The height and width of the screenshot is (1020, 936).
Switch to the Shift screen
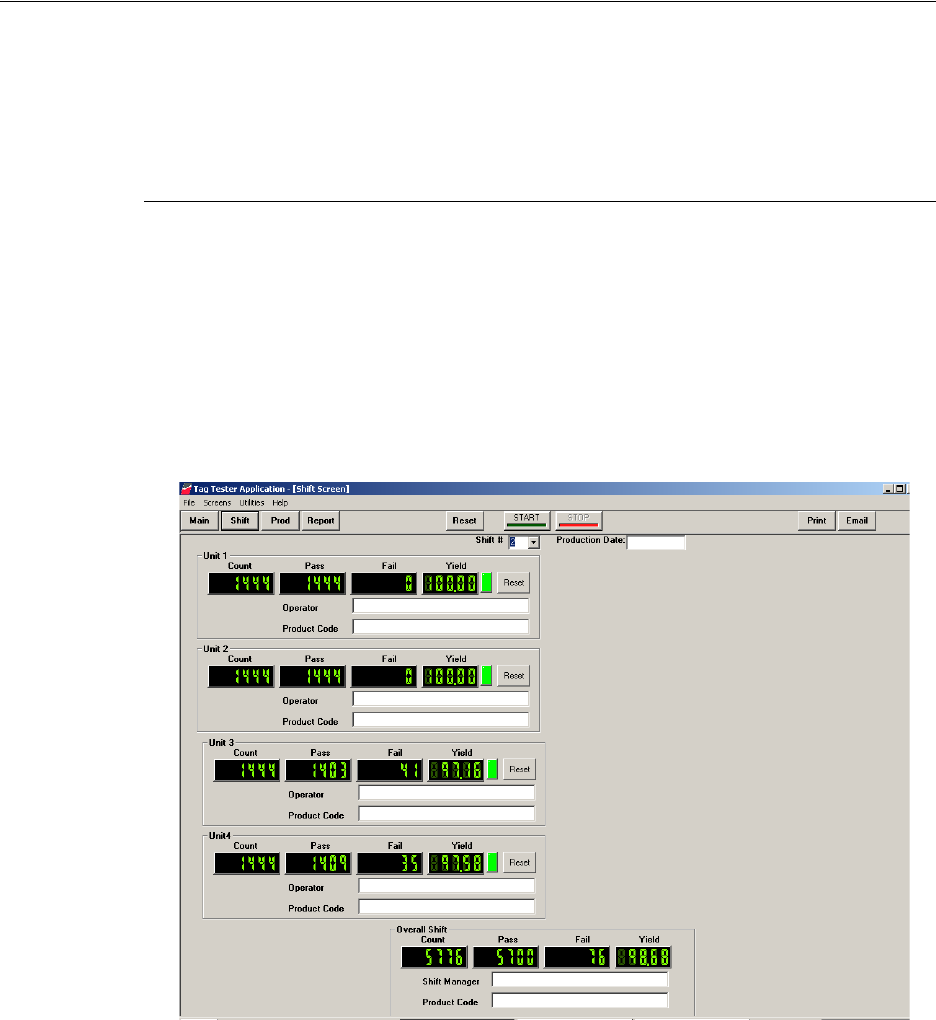240,520
